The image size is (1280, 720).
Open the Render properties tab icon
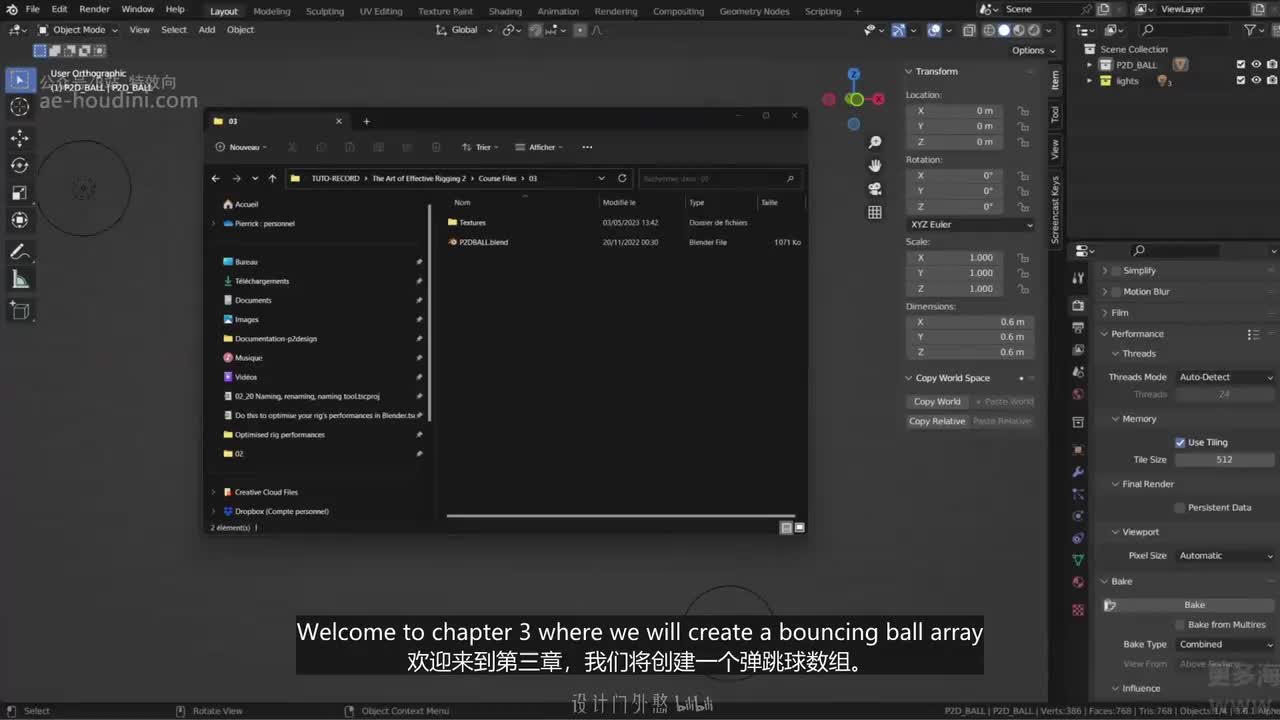(x=1078, y=305)
